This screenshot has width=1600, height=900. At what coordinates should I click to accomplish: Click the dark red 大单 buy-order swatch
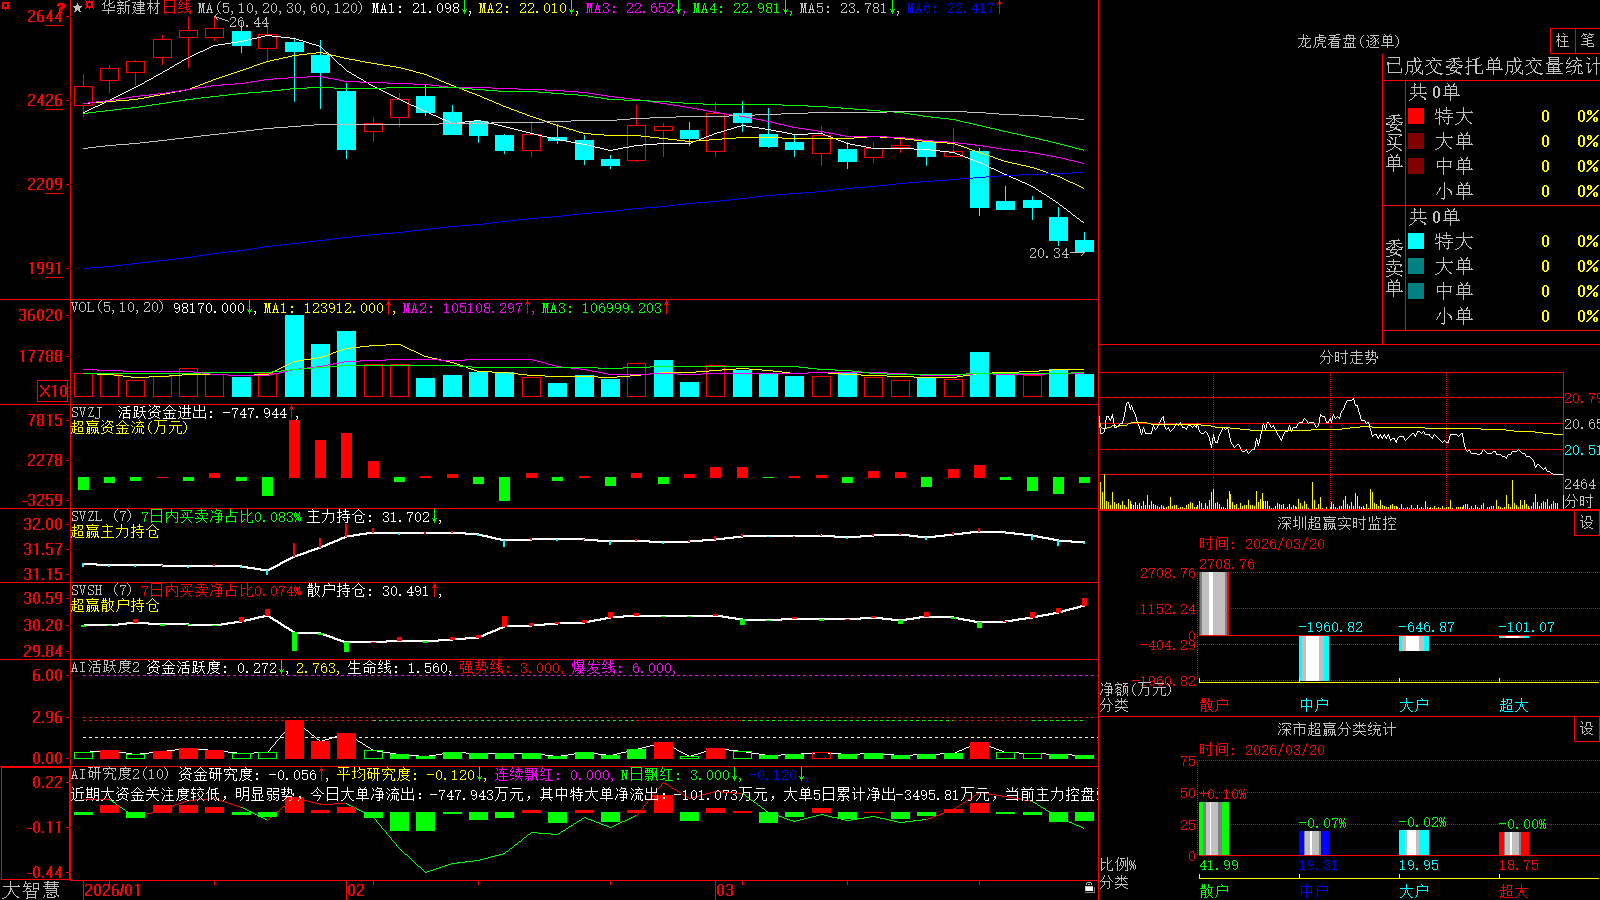(1416, 141)
